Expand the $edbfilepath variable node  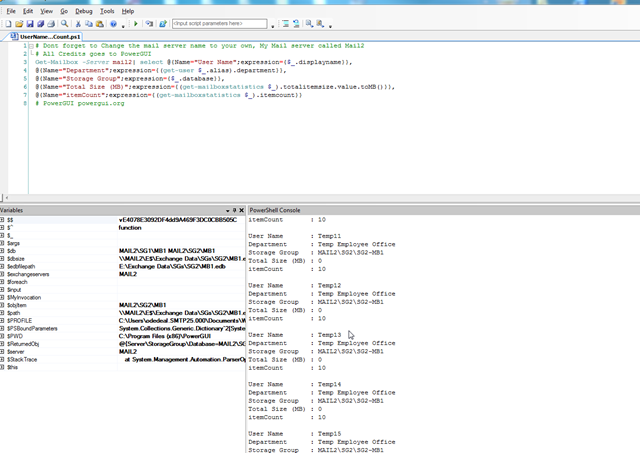(2, 266)
